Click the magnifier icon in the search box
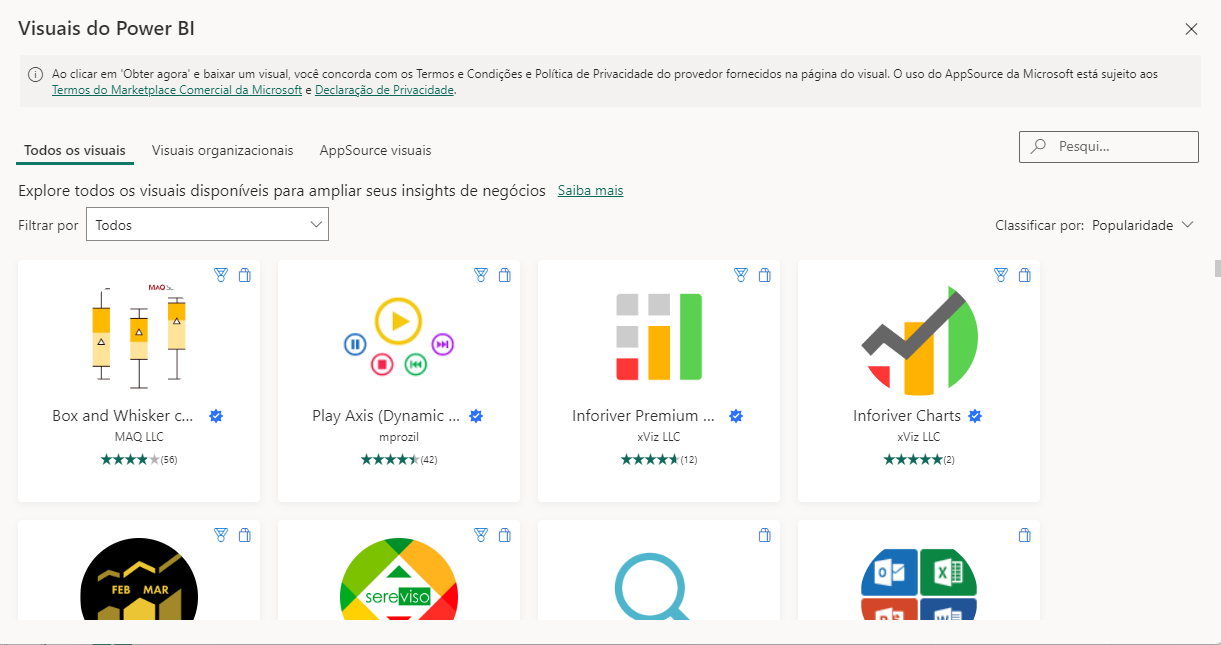Viewport: 1221px width, 645px height. coord(1040,146)
